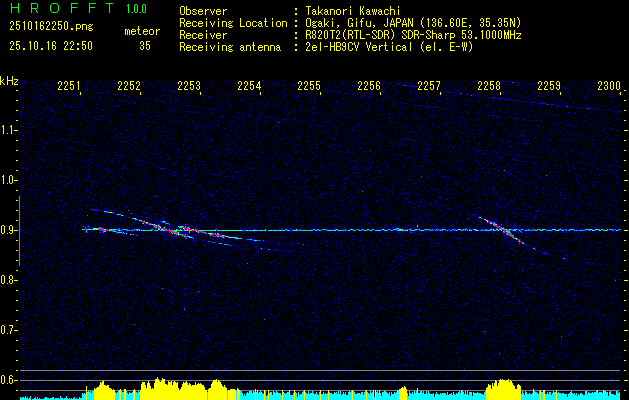Screen dimensions: 629x400
Task: Click the 1.0 kHz frequency label
Action: 8,181
